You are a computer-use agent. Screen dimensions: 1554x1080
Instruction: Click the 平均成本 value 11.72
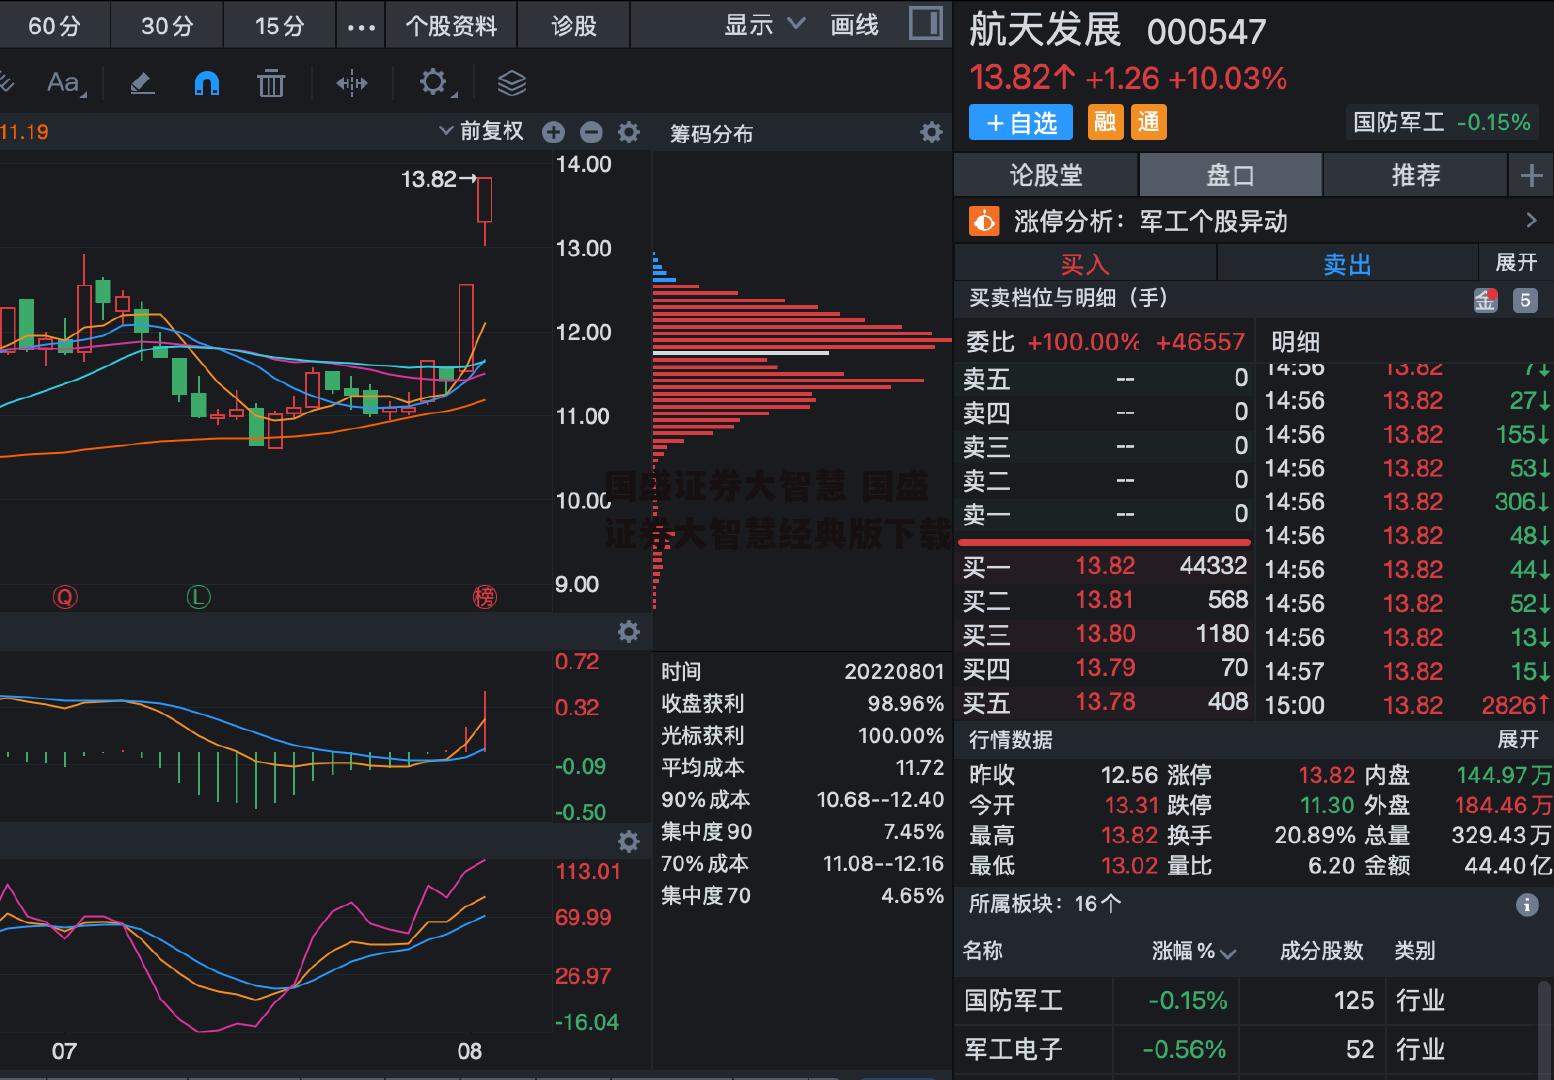pos(919,768)
